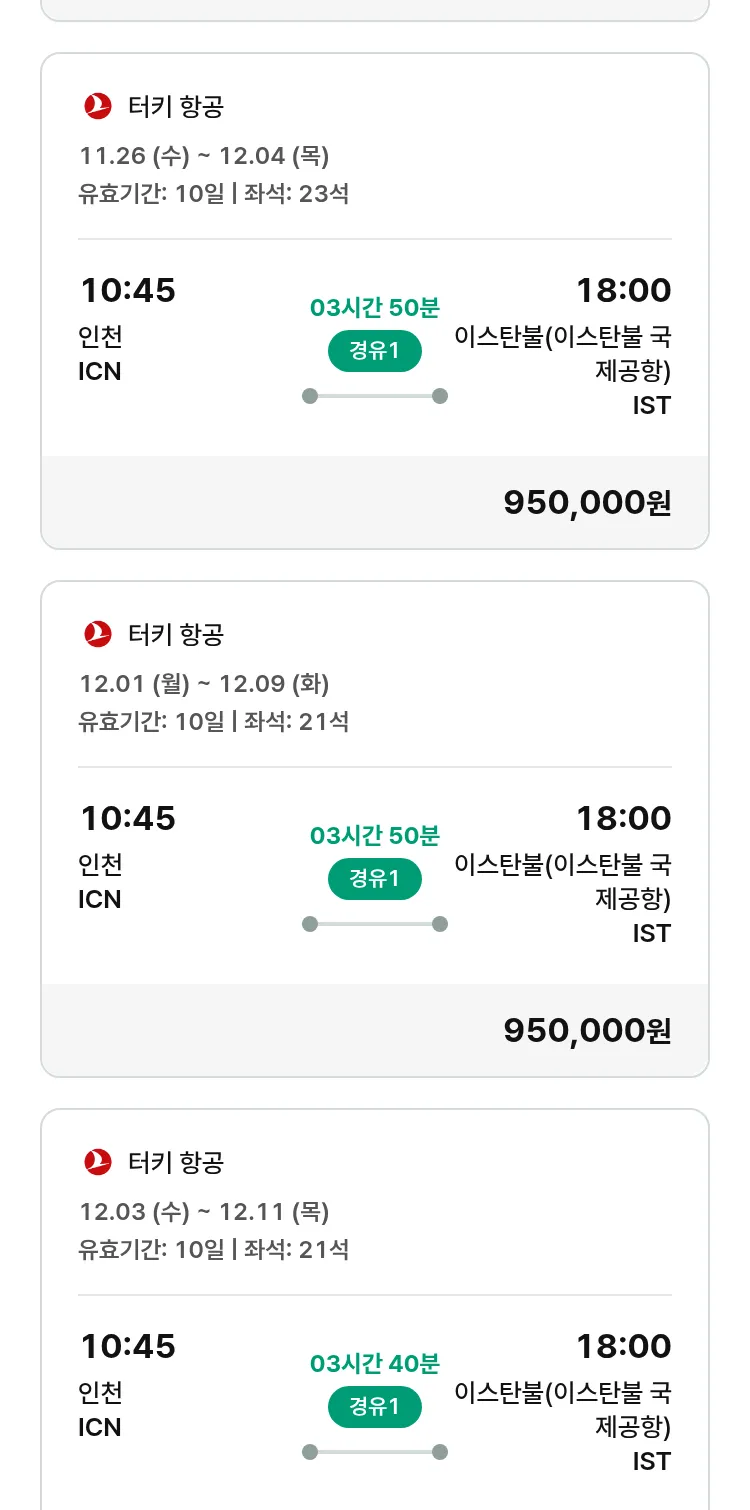
Task: Tap the 경유1 badge on the 12.03 flight
Action: pyautogui.click(x=375, y=1407)
